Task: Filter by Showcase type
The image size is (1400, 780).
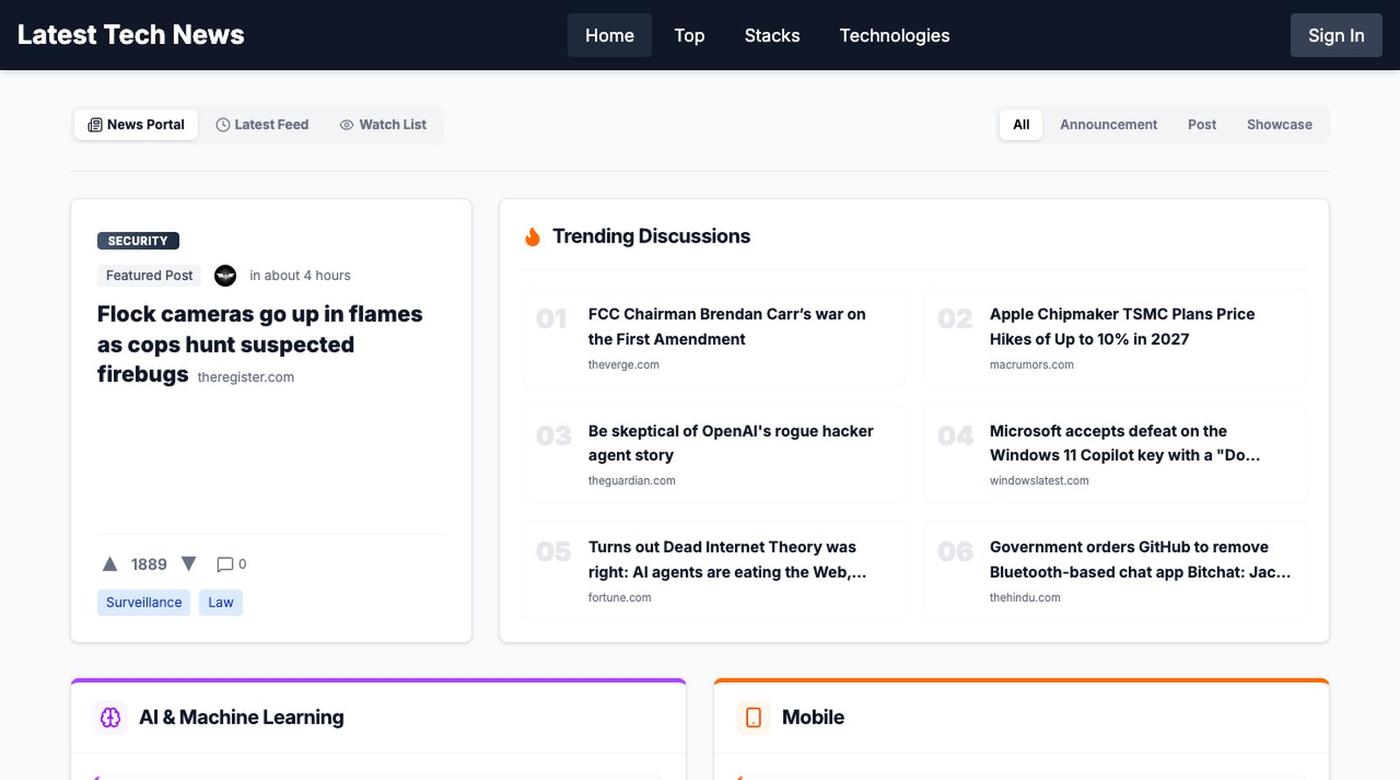Action: coord(1279,125)
